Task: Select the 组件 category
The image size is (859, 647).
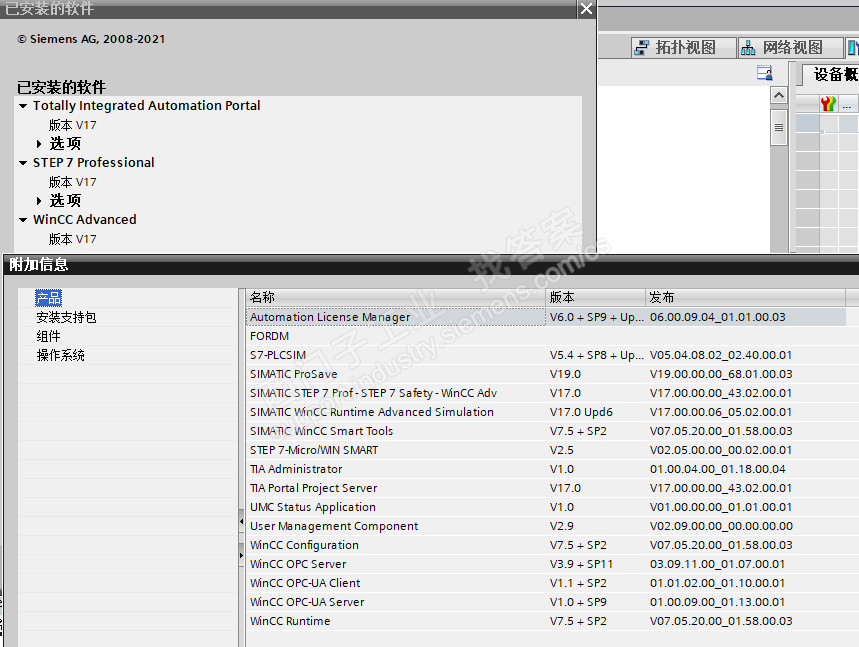Action: click(48, 336)
